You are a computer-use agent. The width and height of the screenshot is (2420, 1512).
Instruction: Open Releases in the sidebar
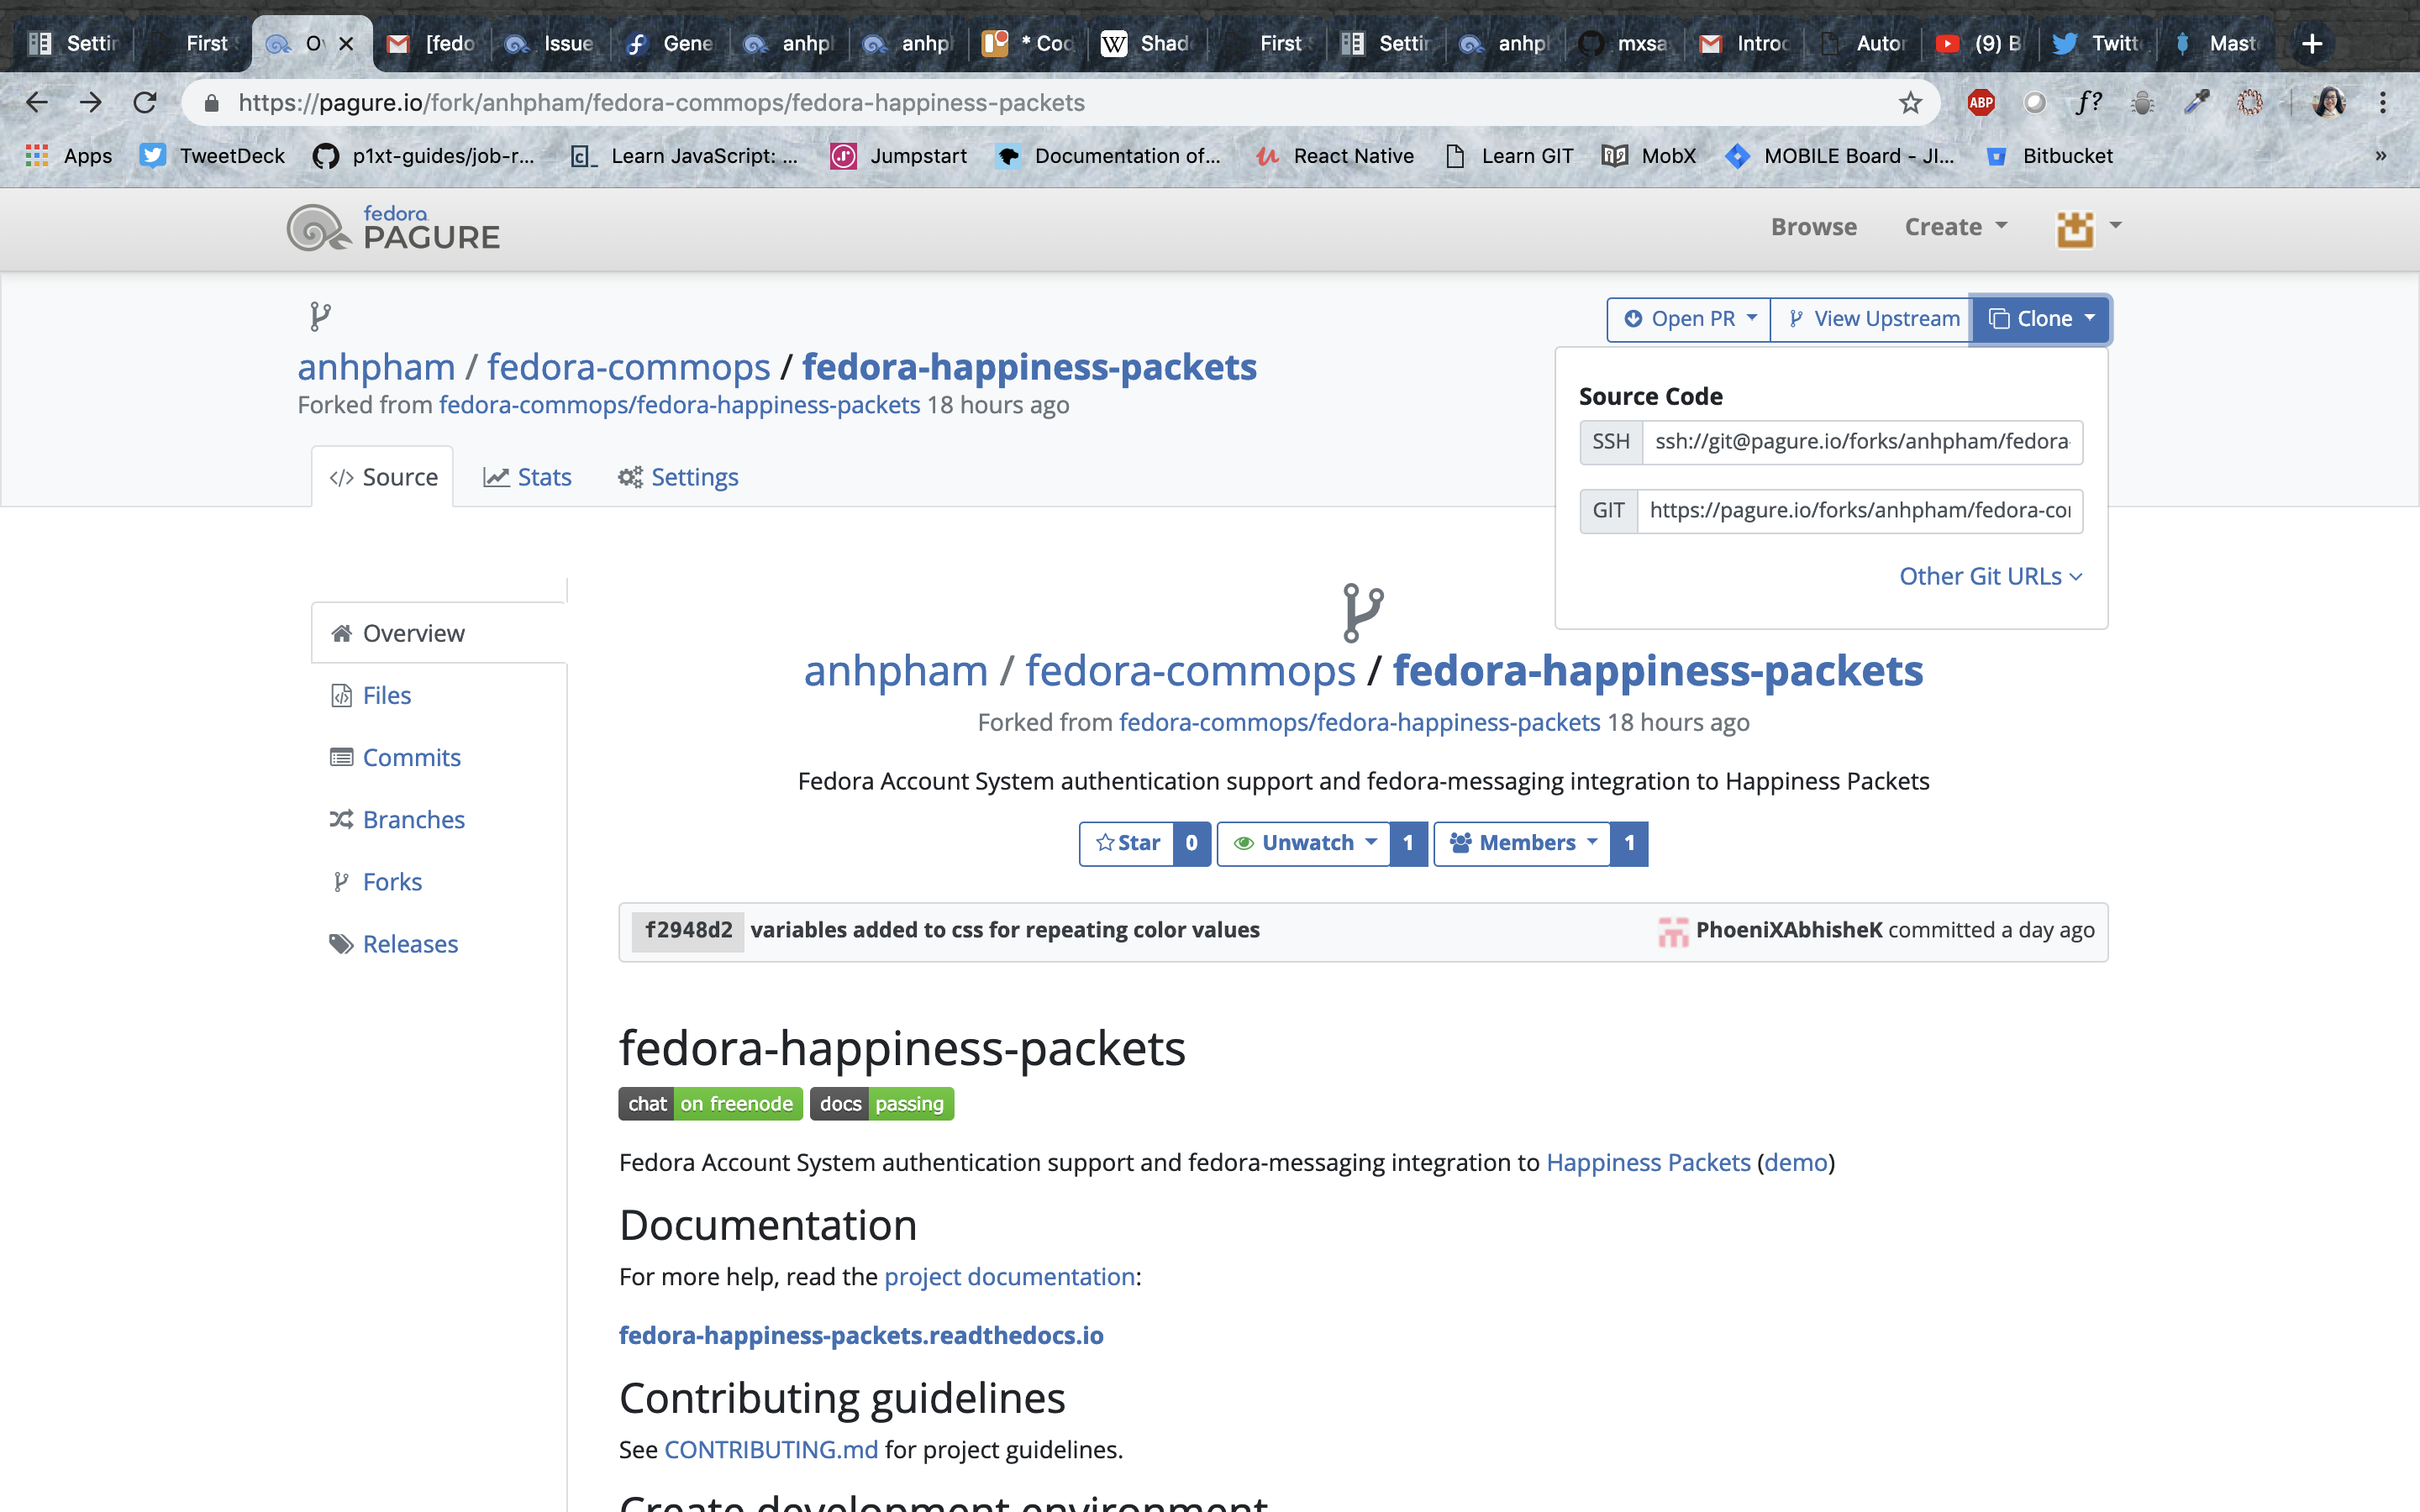(394, 943)
